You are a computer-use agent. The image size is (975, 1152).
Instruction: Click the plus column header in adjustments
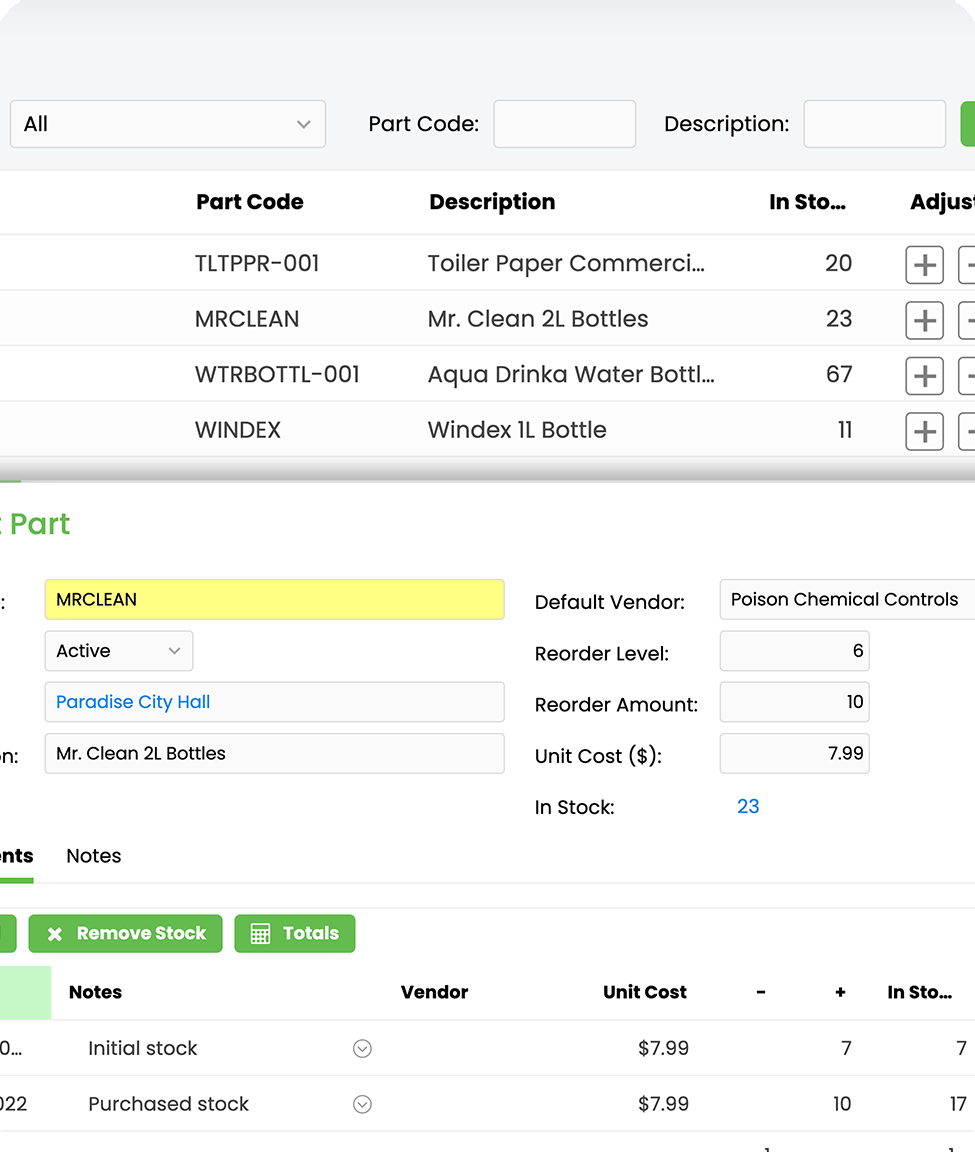(x=841, y=993)
